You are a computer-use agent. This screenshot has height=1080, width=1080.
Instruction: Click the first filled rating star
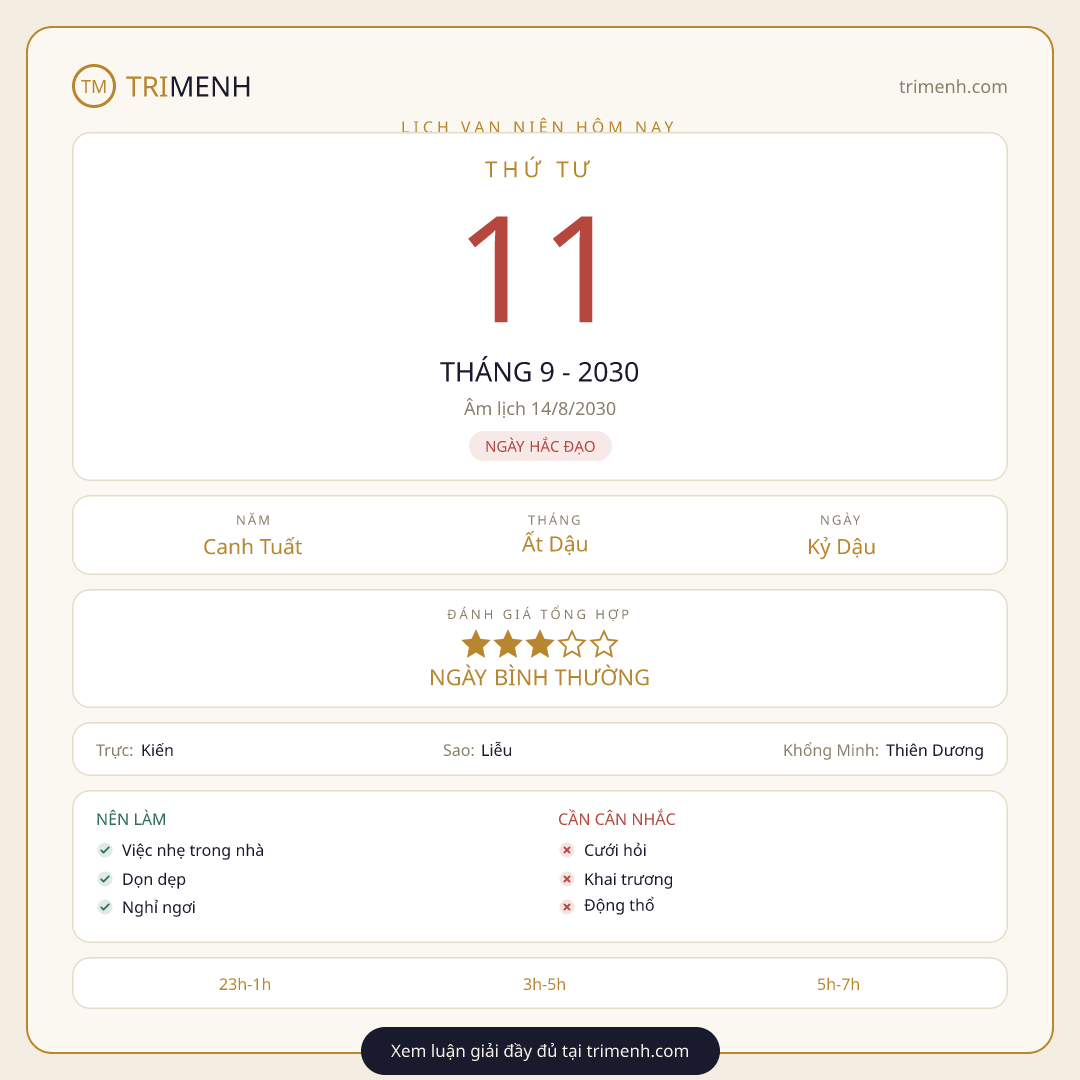click(x=475, y=645)
